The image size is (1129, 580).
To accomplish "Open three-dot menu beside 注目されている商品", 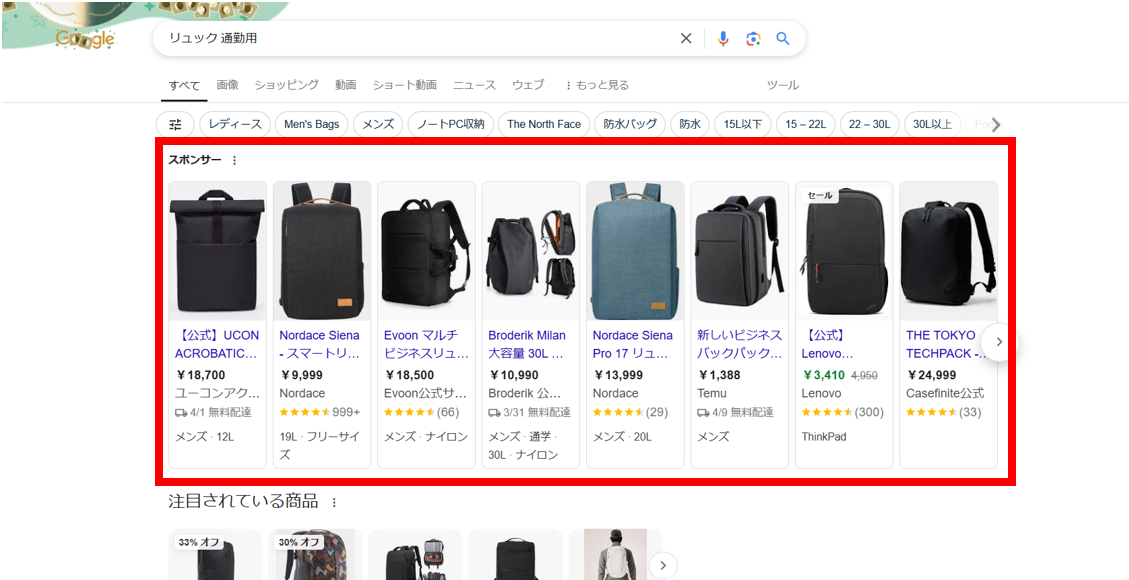I will click(335, 502).
